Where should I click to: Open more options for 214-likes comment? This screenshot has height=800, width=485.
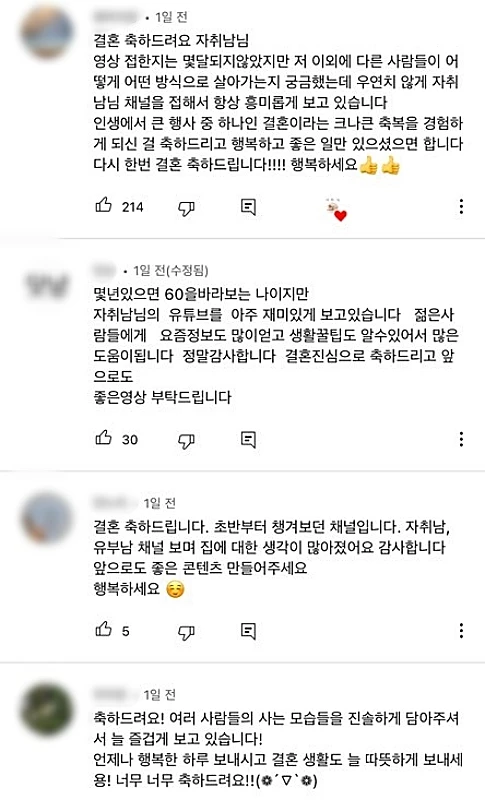[x=461, y=207]
